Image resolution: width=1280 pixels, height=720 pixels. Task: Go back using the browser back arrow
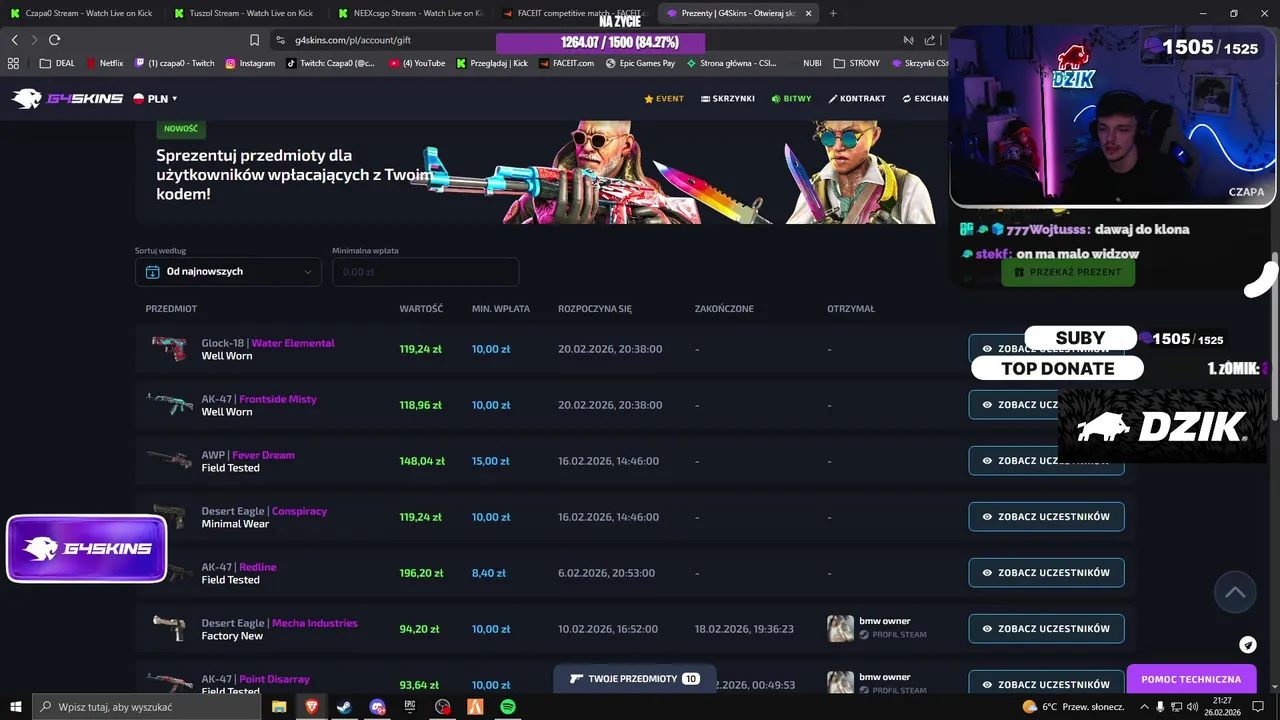14,40
